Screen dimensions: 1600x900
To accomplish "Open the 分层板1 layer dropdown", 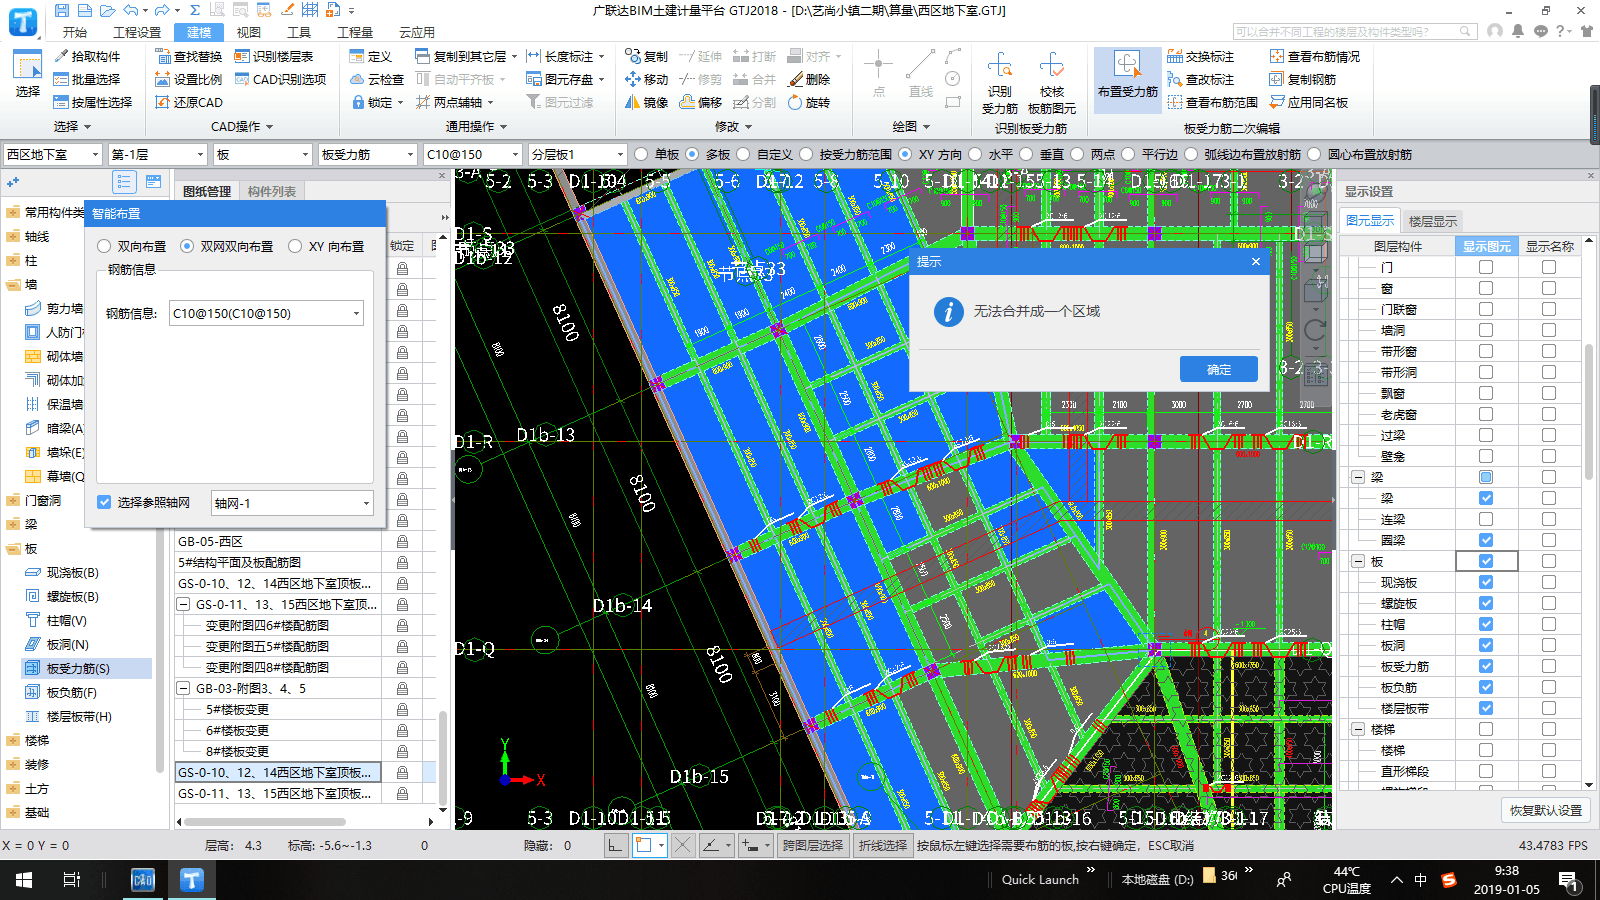I will (x=578, y=154).
